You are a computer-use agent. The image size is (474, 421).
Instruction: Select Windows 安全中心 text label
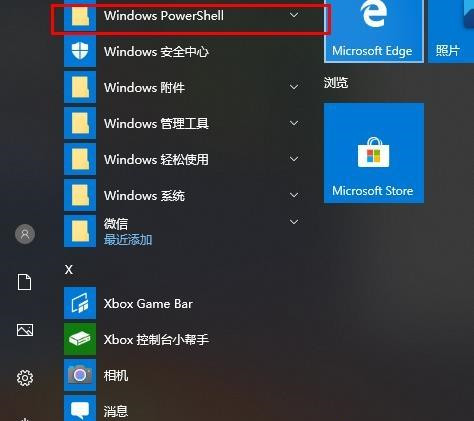pos(156,52)
